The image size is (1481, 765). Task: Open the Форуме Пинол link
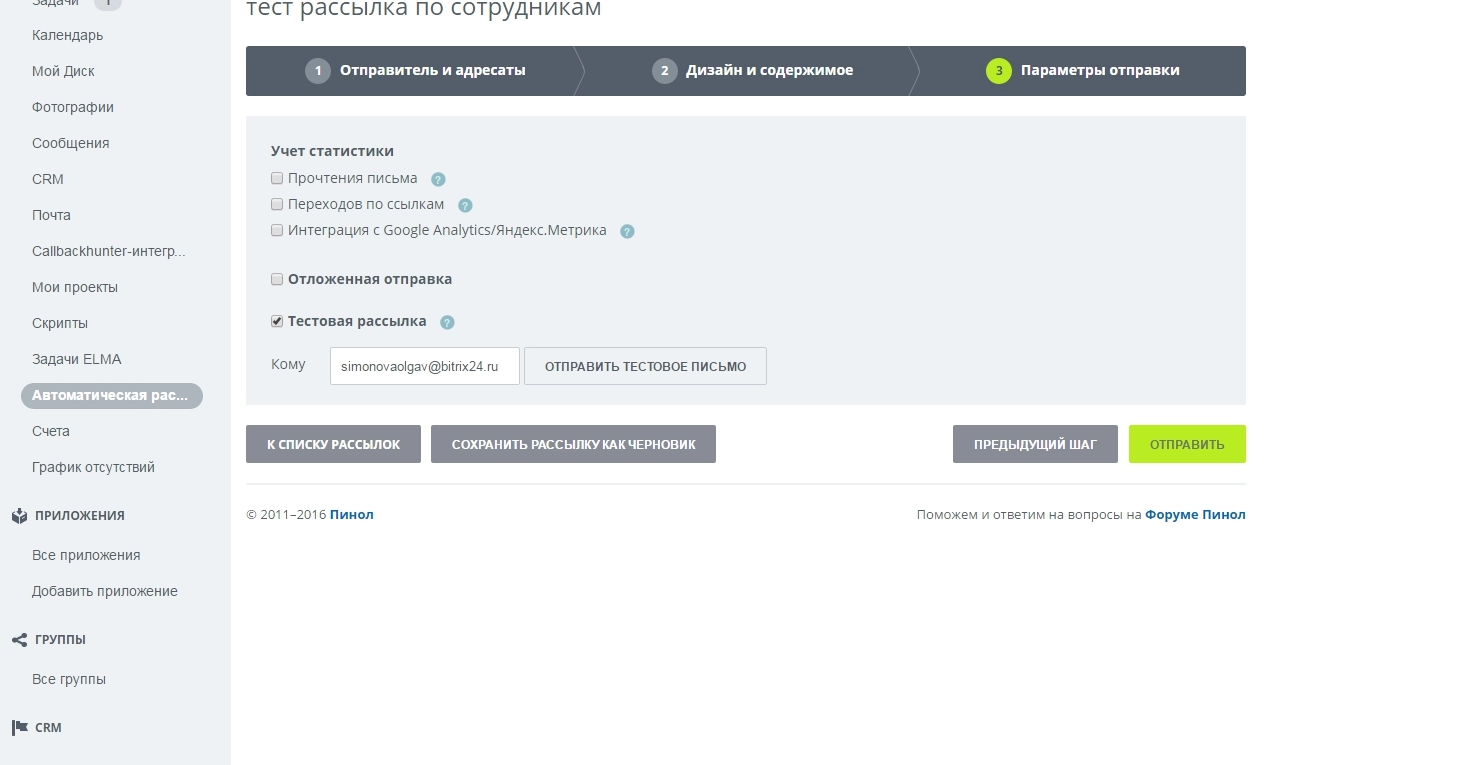click(x=1195, y=515)
